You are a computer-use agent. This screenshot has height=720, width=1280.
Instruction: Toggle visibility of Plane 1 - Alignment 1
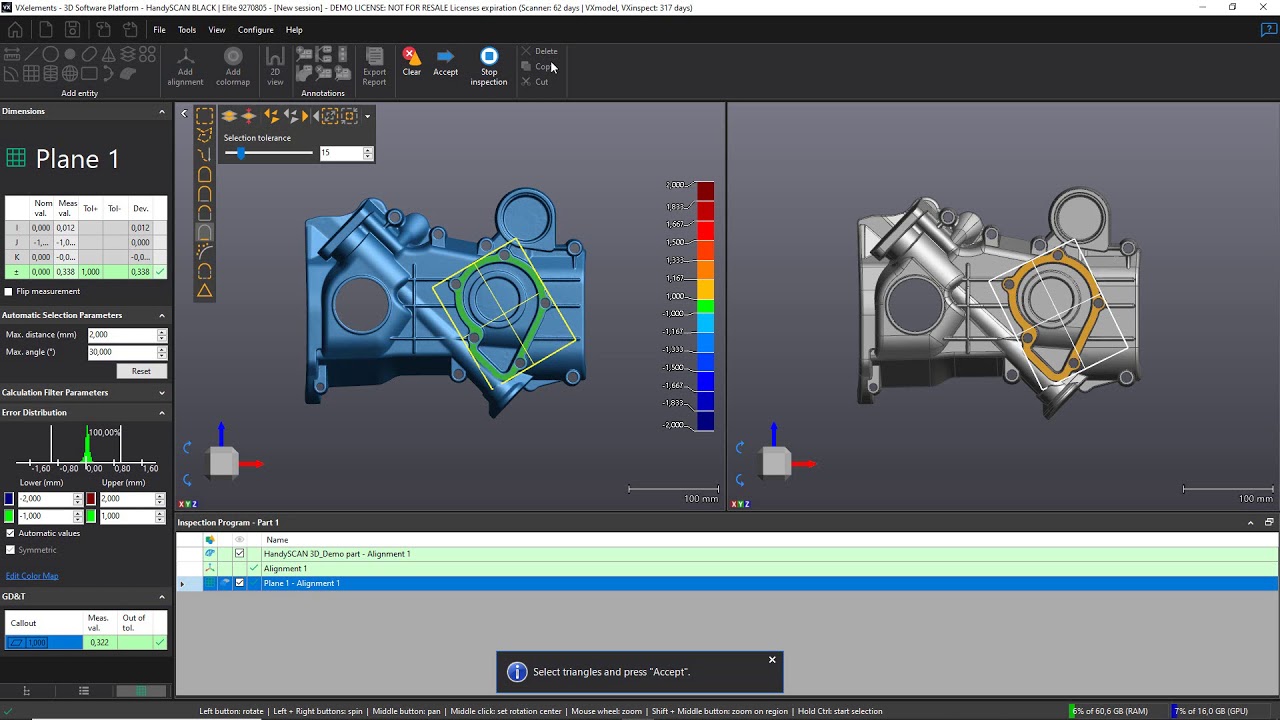240,583
